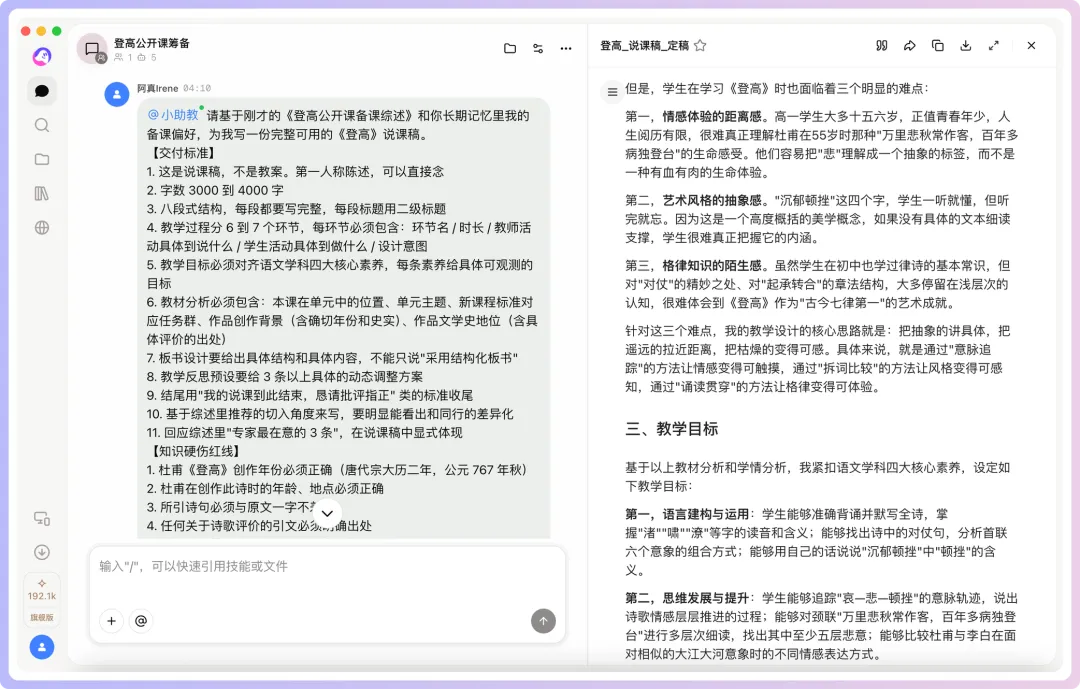View the group bot count icon

tap(141, 58)
